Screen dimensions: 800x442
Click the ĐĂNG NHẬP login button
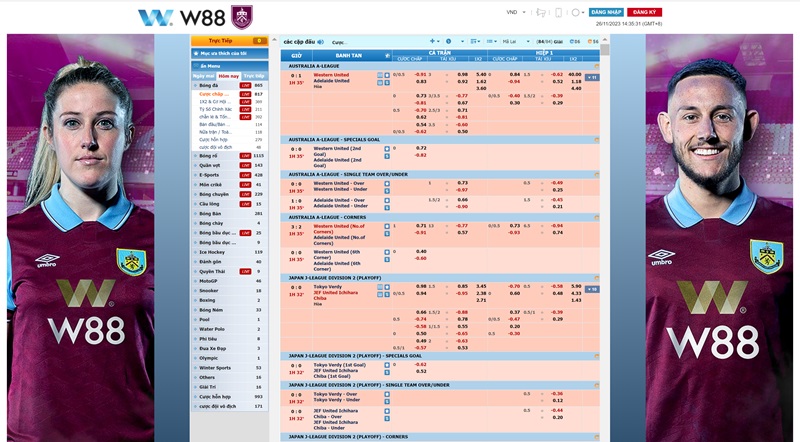click(606, 12)
